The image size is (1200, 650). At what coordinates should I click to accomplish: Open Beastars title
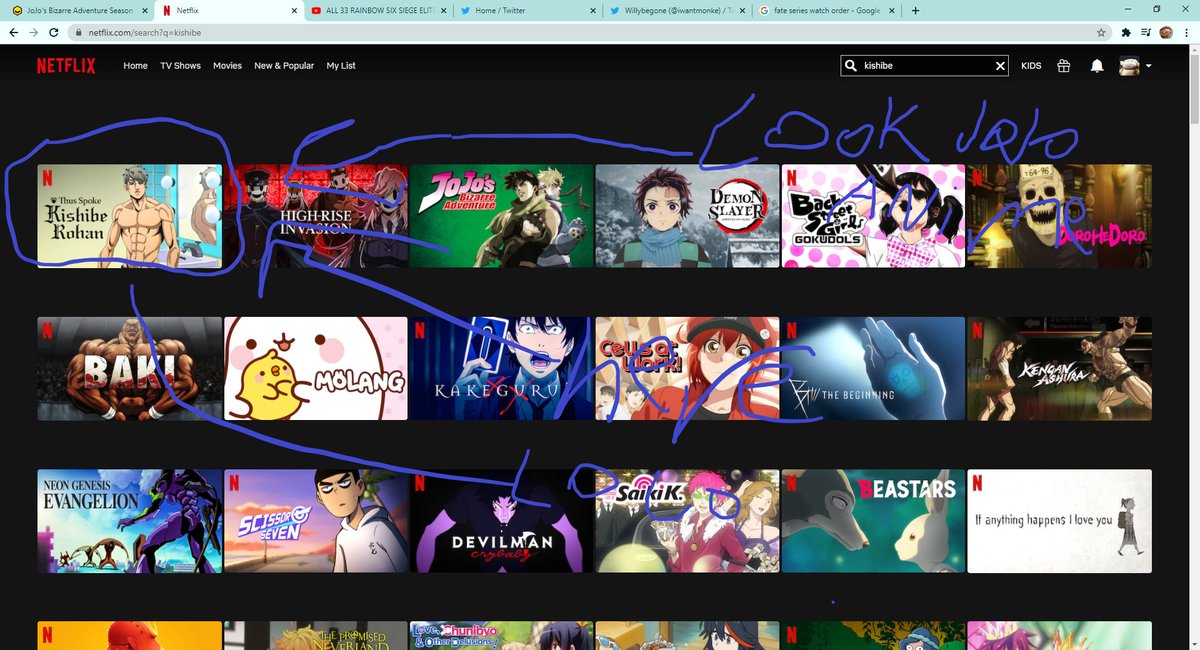point(874,521)
